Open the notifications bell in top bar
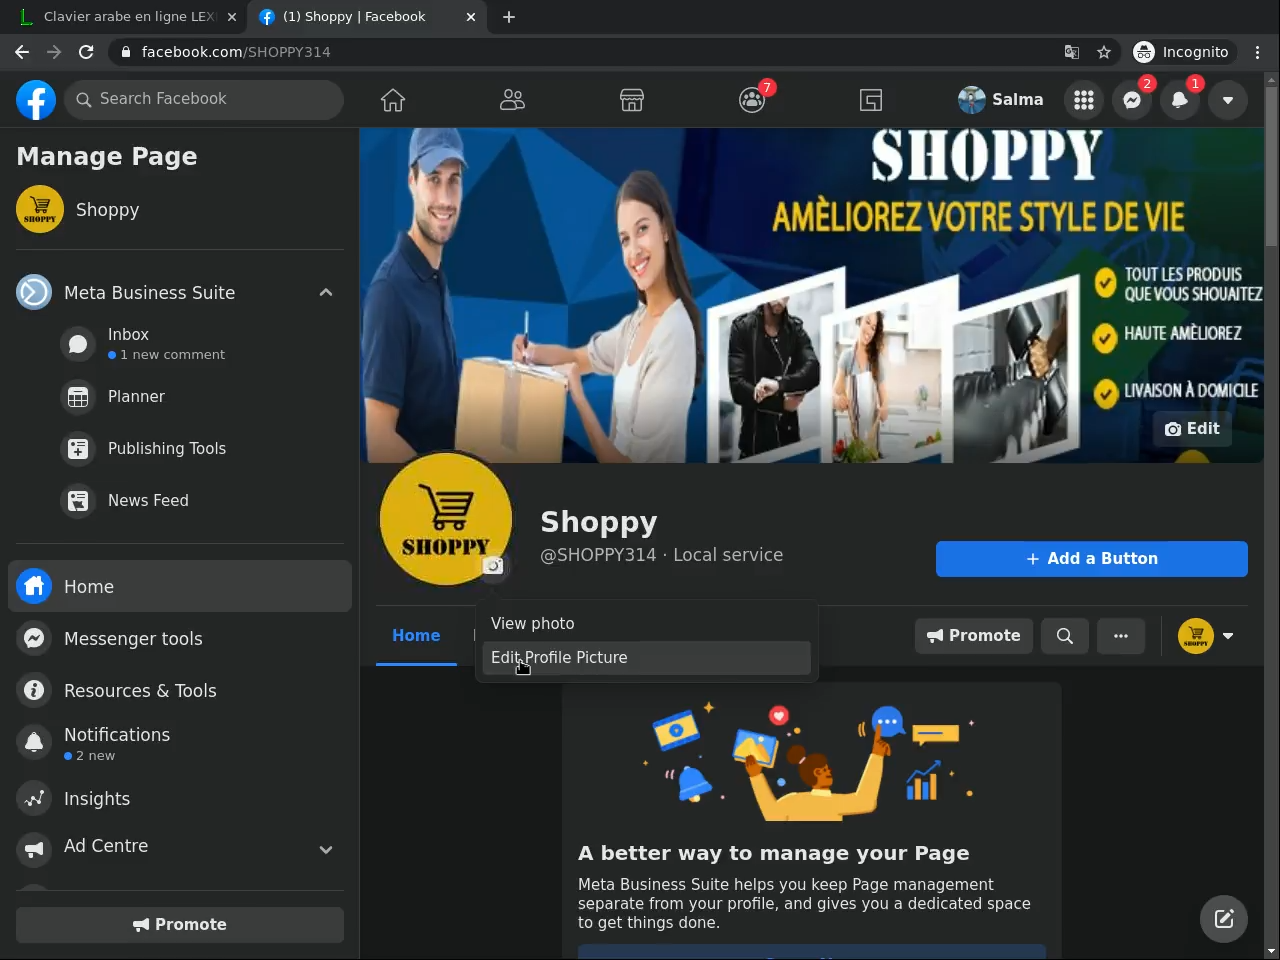The width and height of the screenshot is (1280, 960). pyautogui.click(x=1180, y=100)
